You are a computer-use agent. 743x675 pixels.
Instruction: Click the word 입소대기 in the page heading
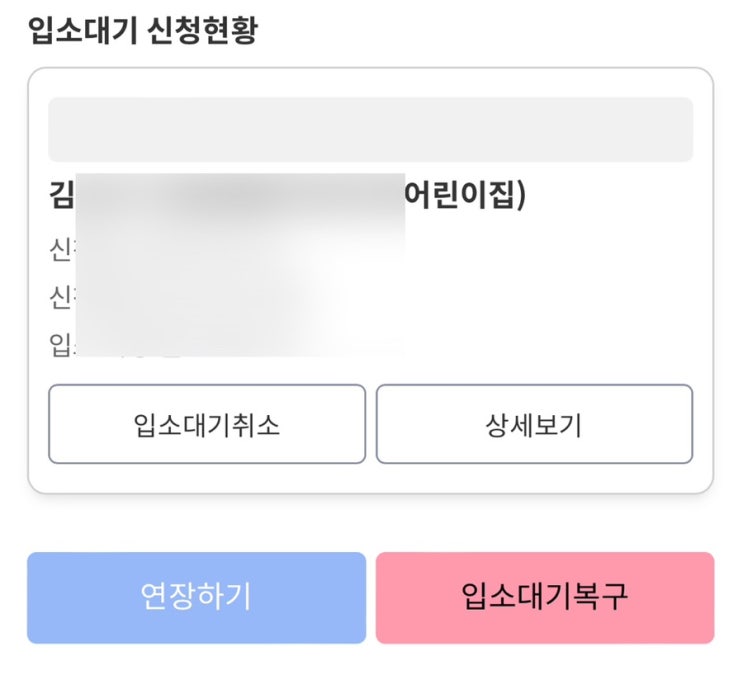point(82,30)
